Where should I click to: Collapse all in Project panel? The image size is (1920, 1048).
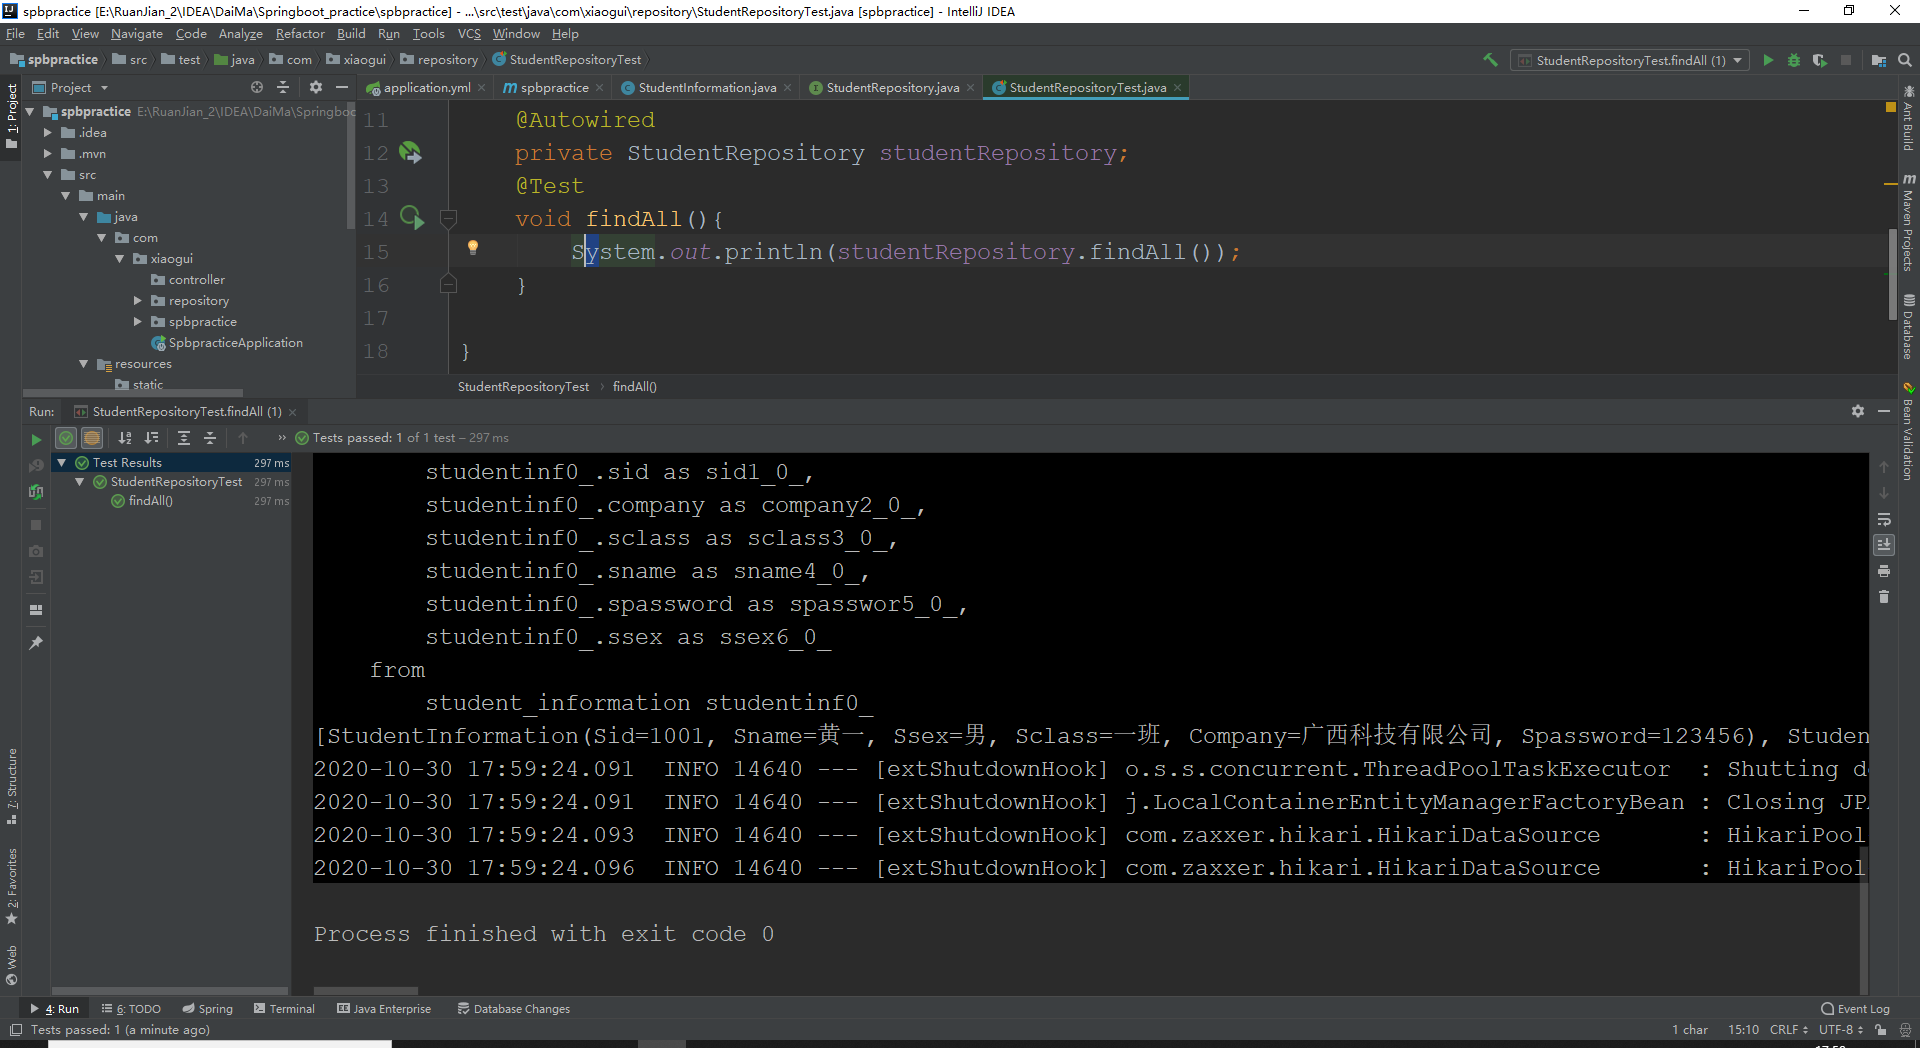[x=283, y=87]
